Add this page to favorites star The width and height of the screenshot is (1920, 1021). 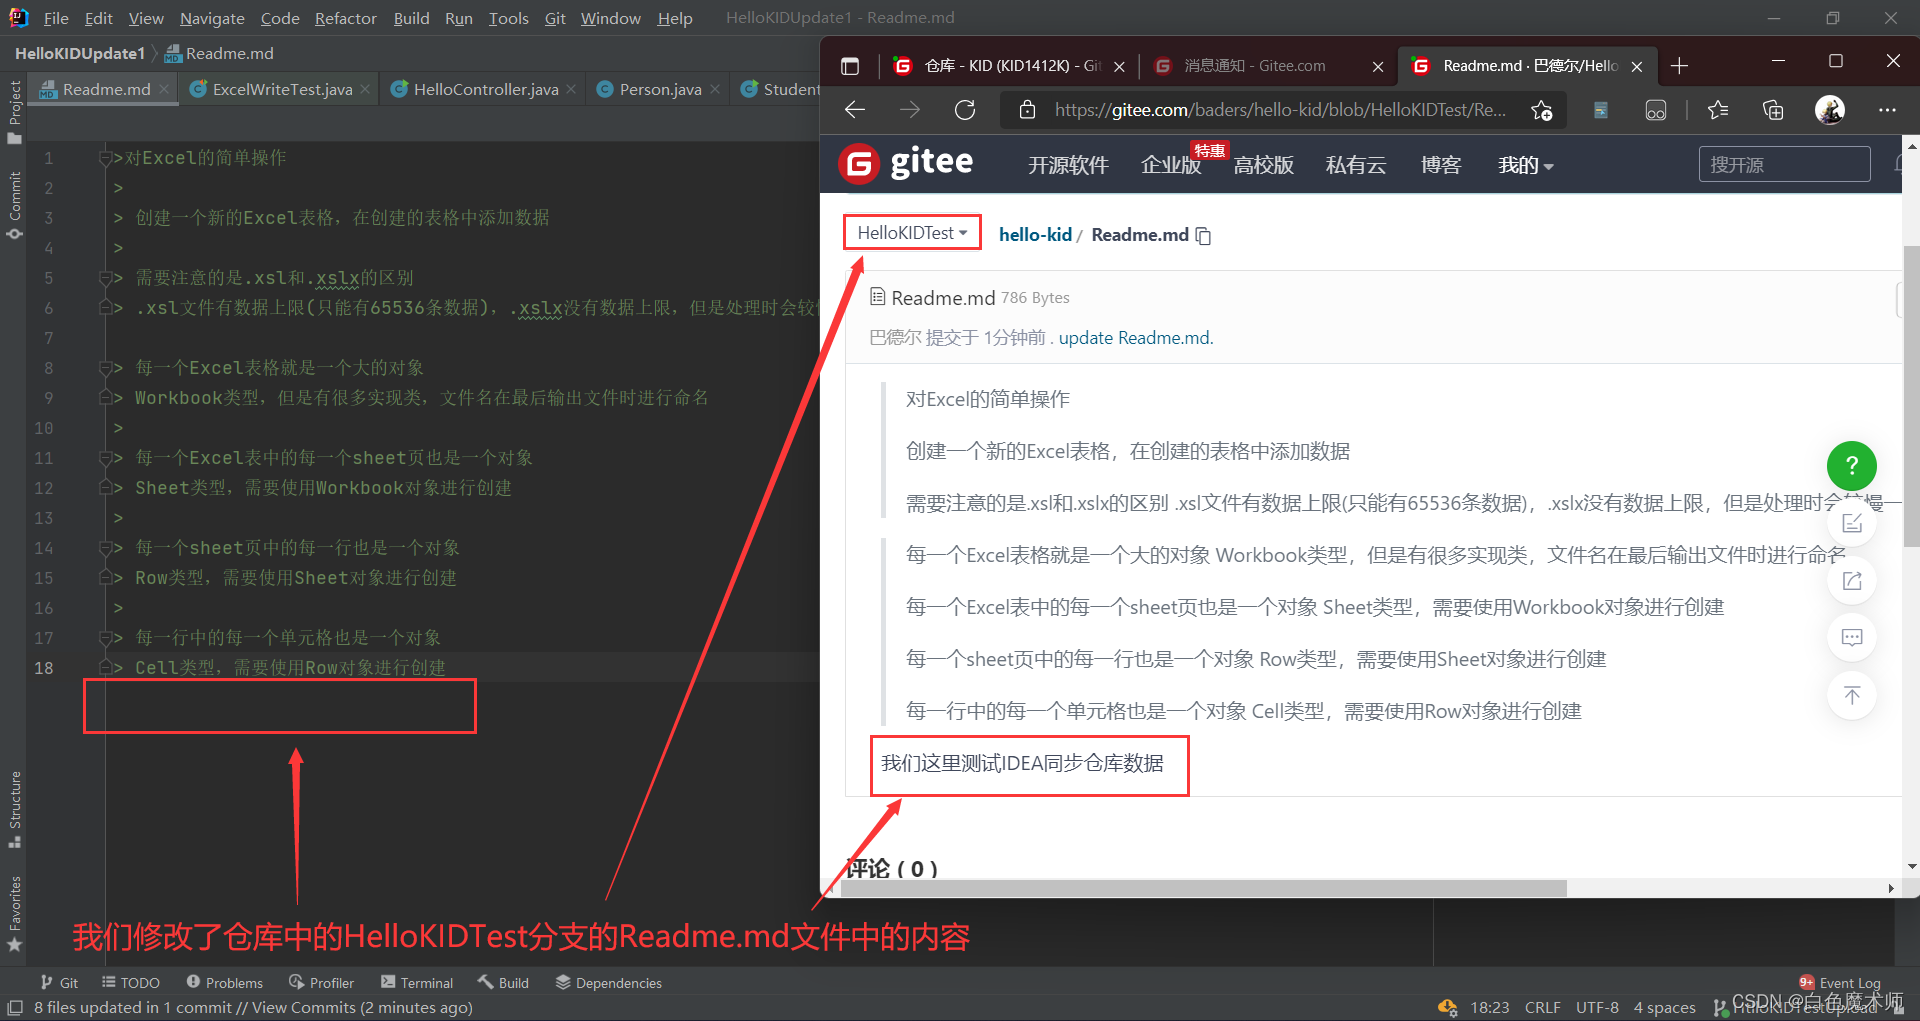[x=1542, y=110]
